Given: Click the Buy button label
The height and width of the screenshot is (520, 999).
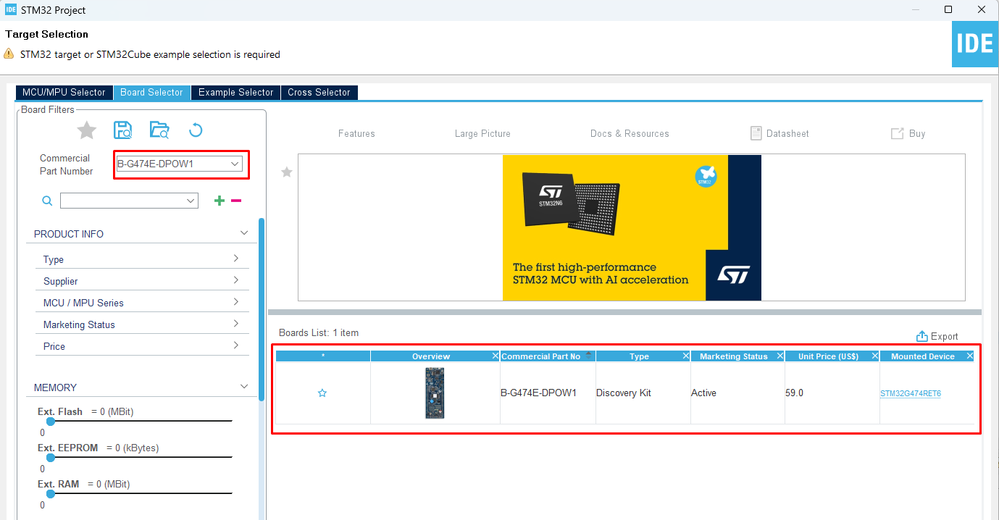Looking at the screenshot, I should tap(917, 134).
